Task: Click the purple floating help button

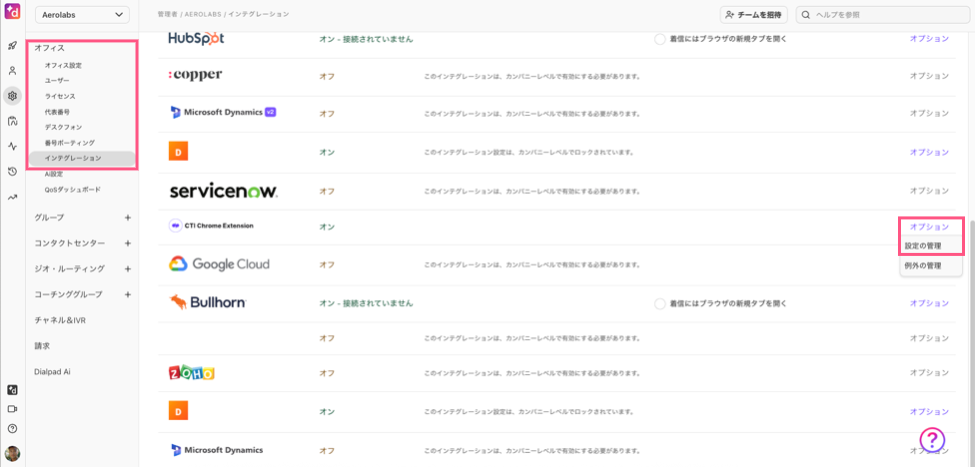Action: click(x=931, y=440)
